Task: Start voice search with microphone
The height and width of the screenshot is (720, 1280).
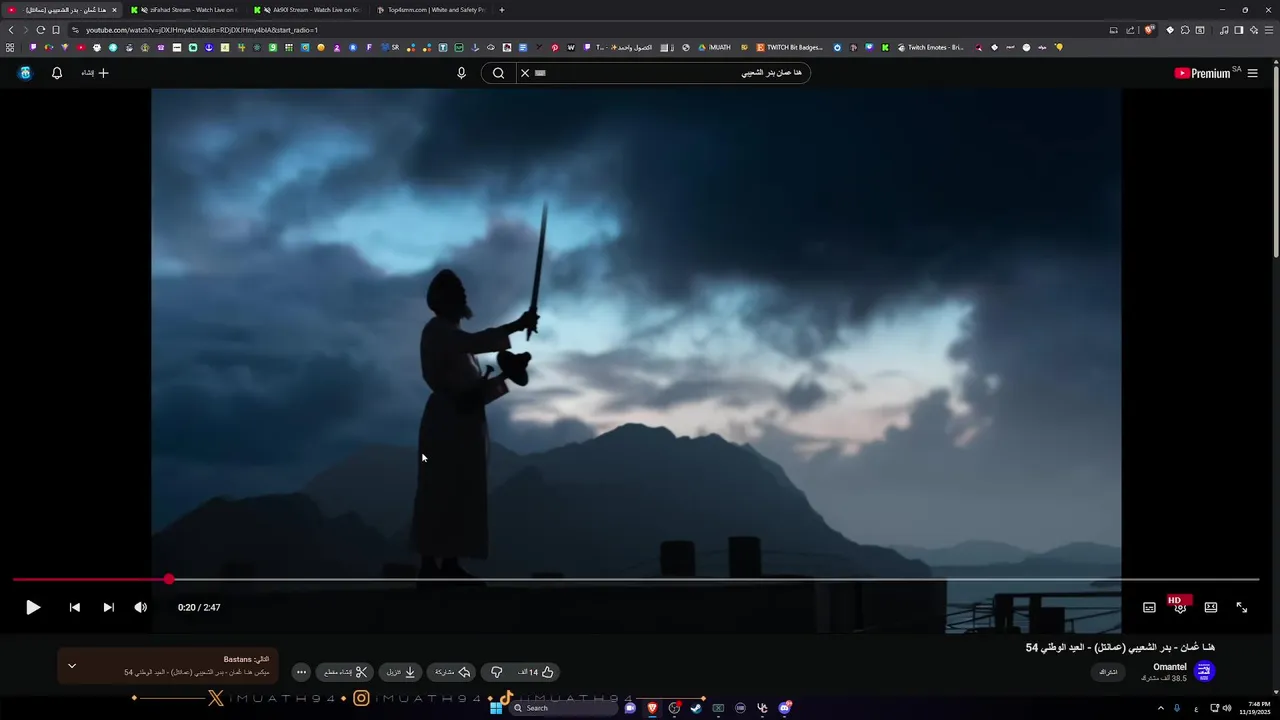Action: pyautogui.click(x=461, y=73)
